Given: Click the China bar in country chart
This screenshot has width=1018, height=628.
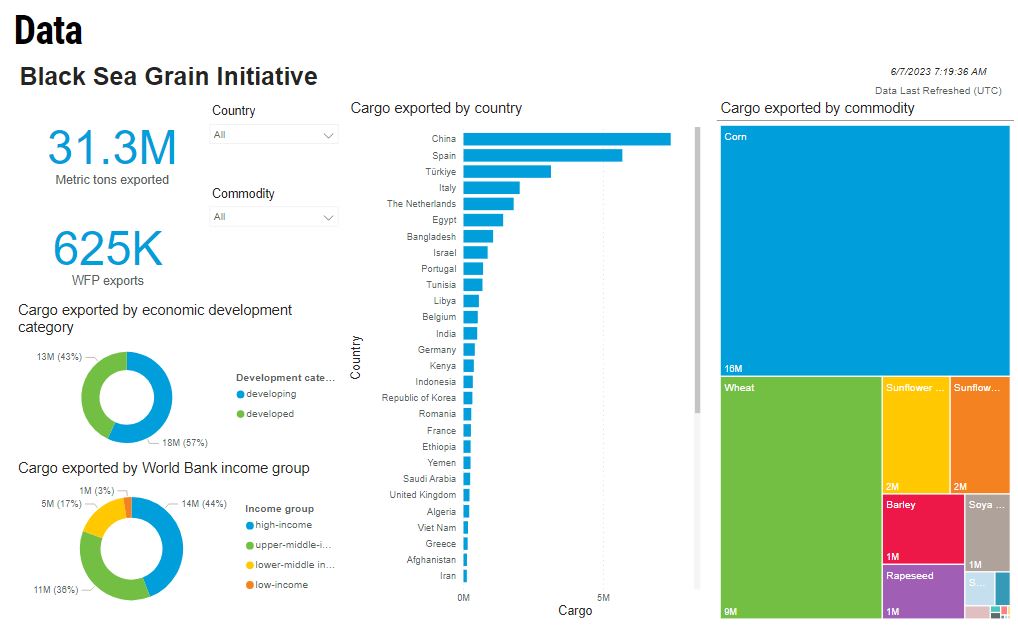Looking at the screenshot, I should pyautogui.click(x=567, y=139).
